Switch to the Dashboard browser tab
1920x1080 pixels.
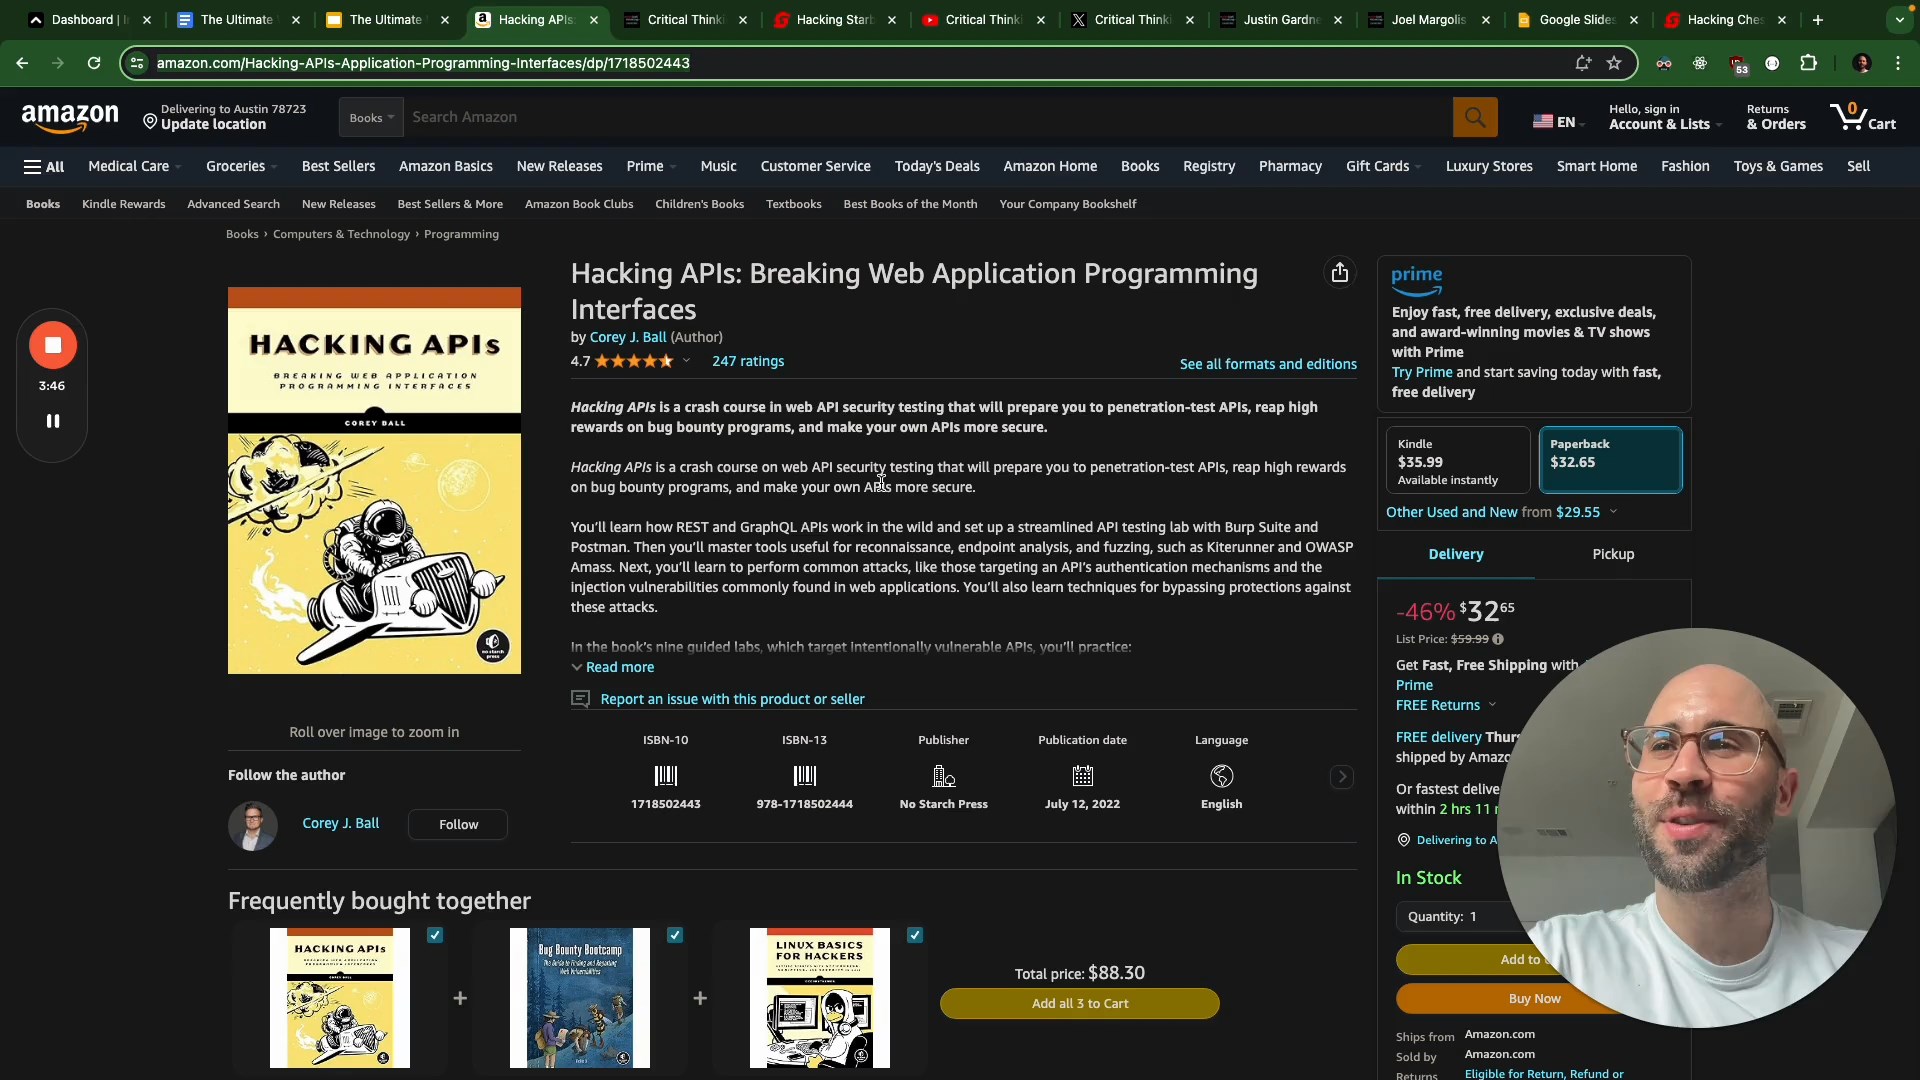(88, 20)
